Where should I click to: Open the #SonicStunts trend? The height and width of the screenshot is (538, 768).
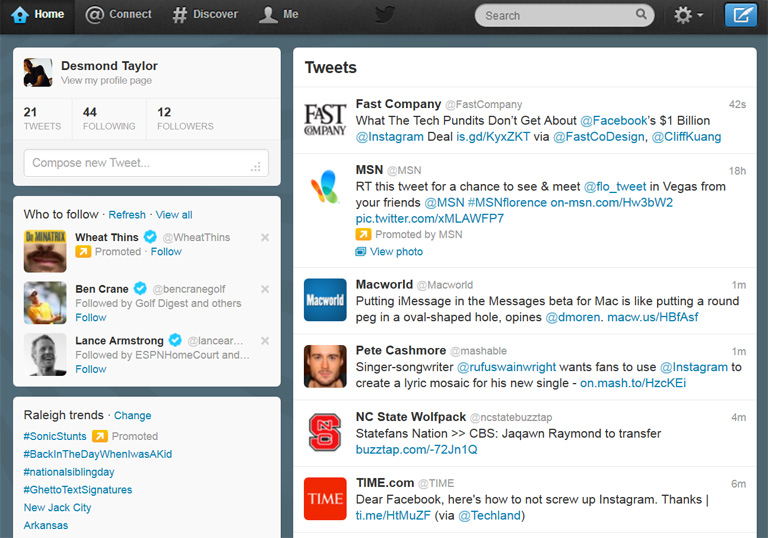coord(55,436)
